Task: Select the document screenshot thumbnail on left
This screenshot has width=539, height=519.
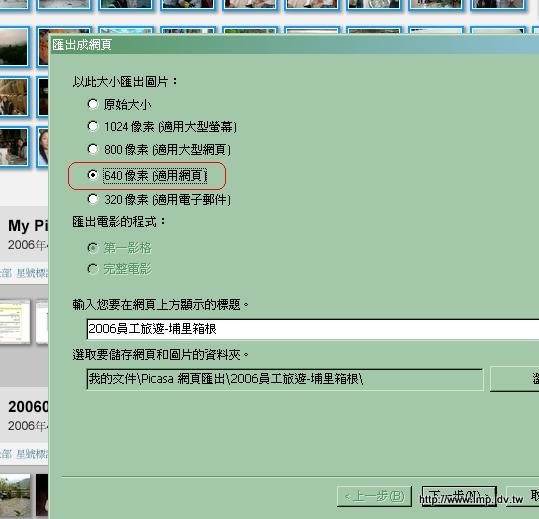Action: [14, 321]
